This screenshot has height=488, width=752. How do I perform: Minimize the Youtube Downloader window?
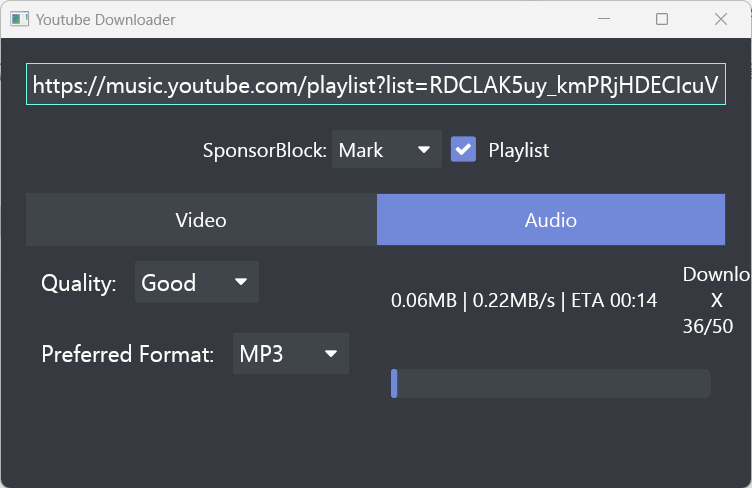[x=602, y=19]
